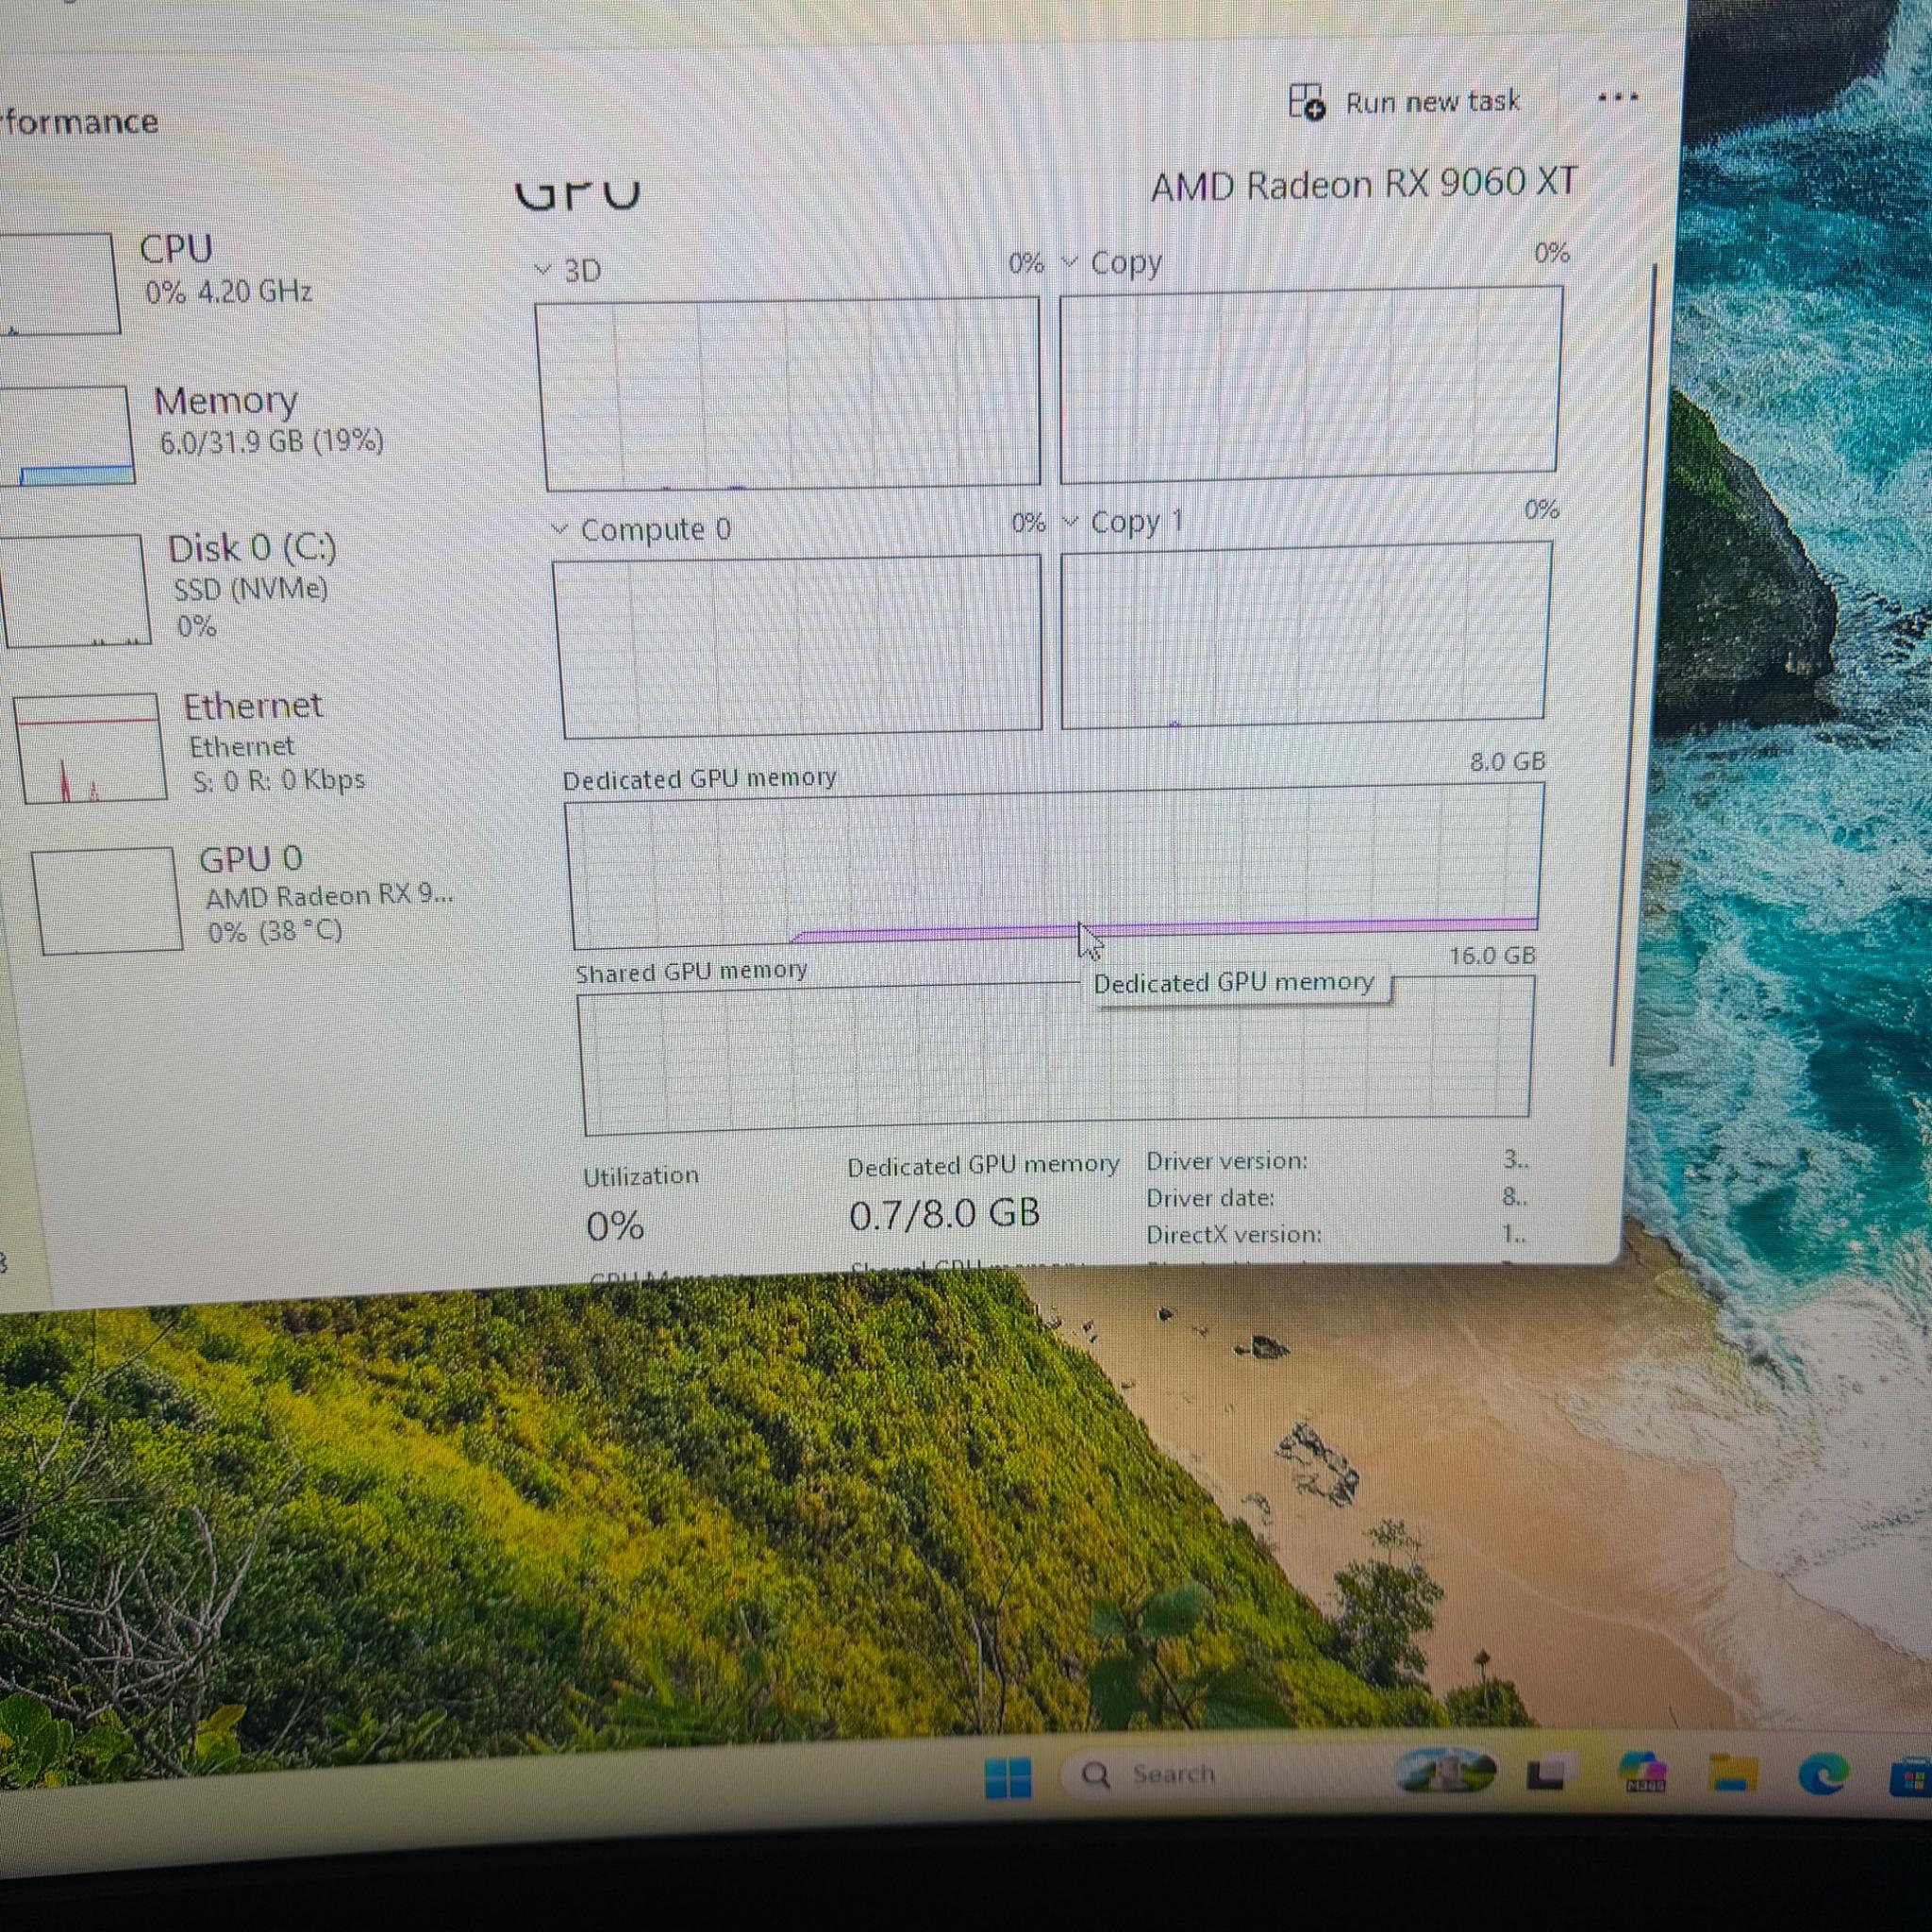1932x1932 pixels.
Task: Click the Run new task icon
Action: click(x=1305, y=102)
